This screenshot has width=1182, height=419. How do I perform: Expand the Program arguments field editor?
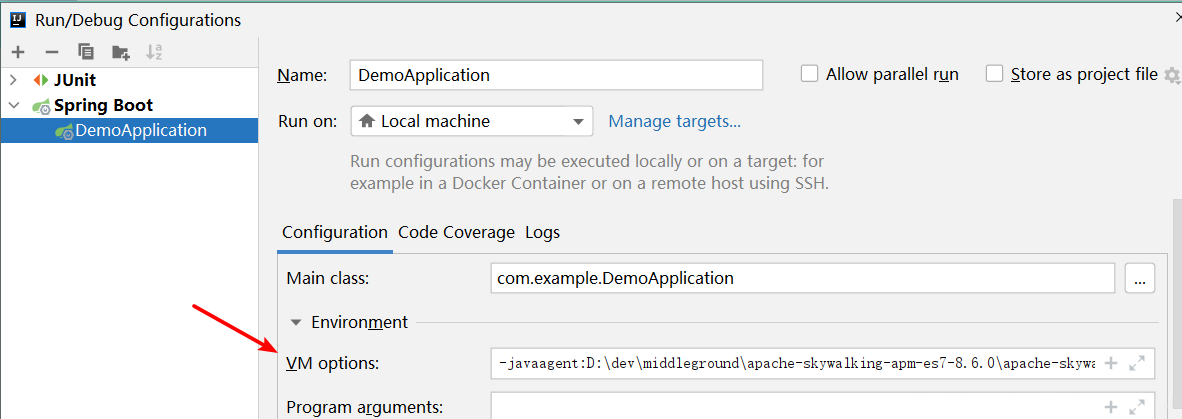point(1137,408)
